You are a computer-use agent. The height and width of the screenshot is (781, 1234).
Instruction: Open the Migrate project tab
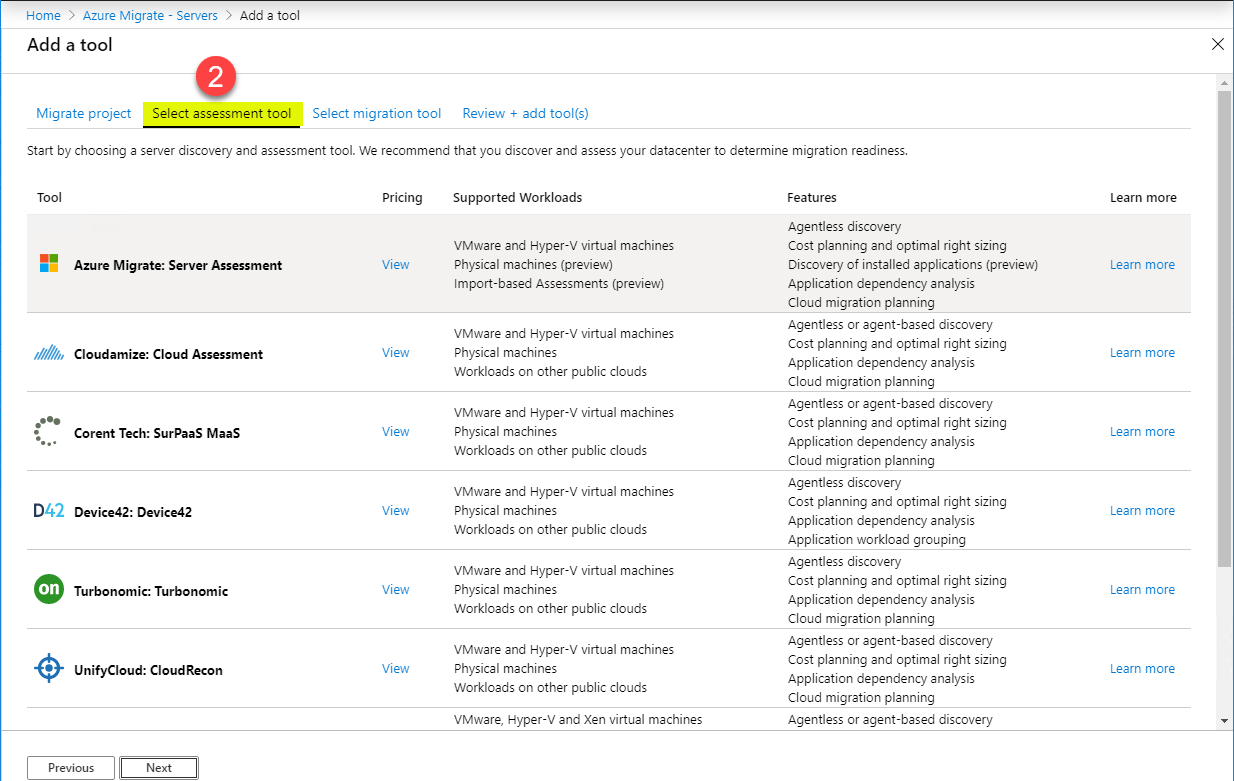(x=84, y=113)
